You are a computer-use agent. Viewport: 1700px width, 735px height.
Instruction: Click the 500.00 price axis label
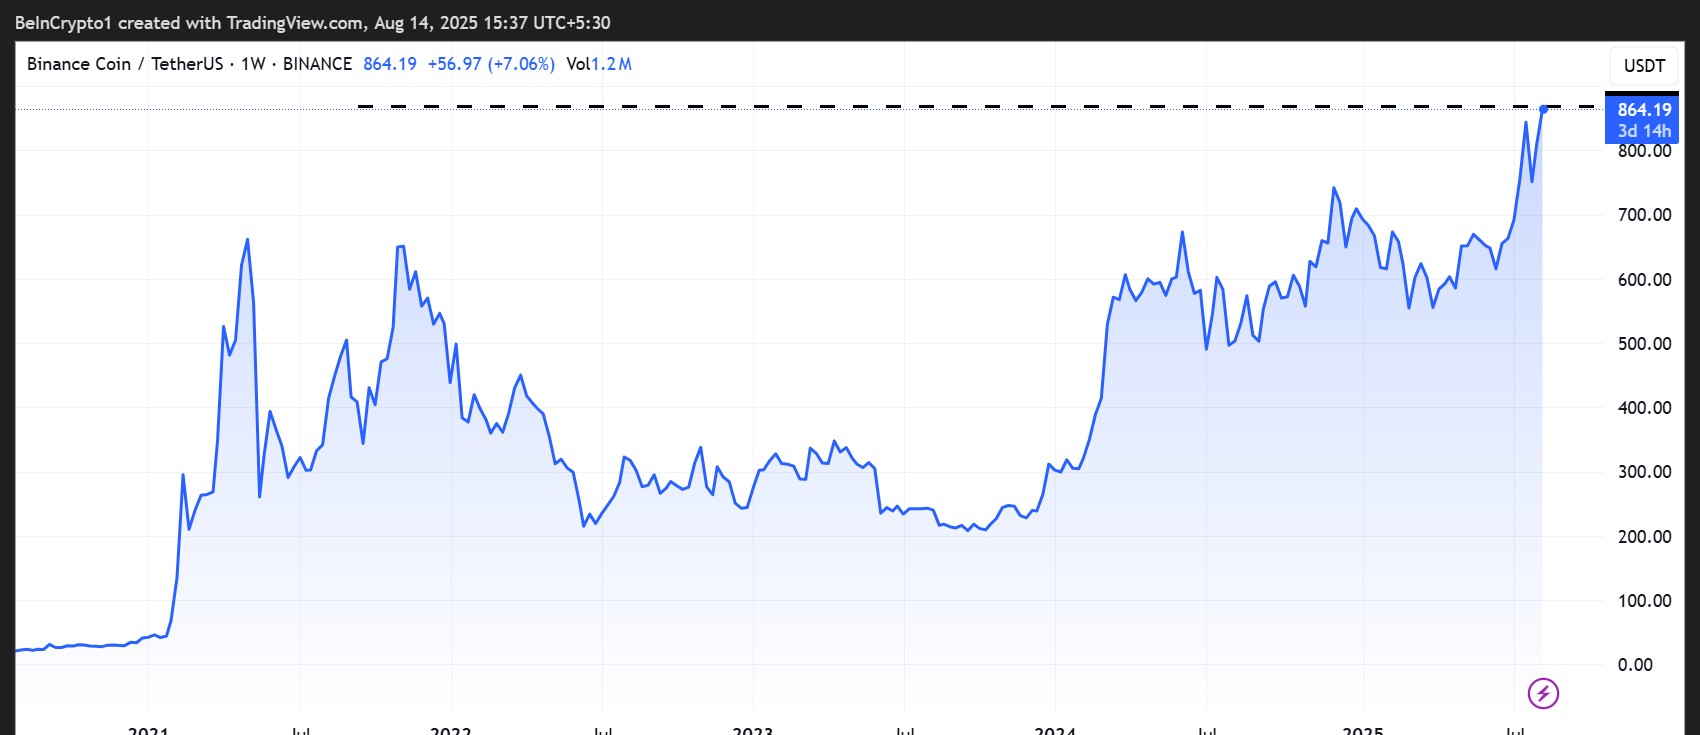pos(1644,343)
